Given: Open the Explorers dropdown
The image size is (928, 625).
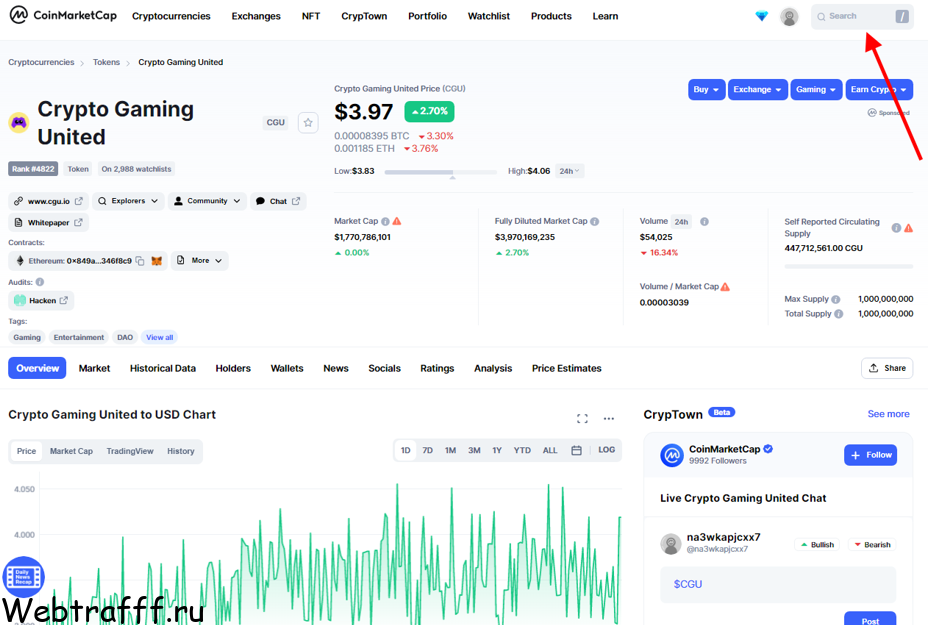Looking at the screenshot, I should click(128, 201).
